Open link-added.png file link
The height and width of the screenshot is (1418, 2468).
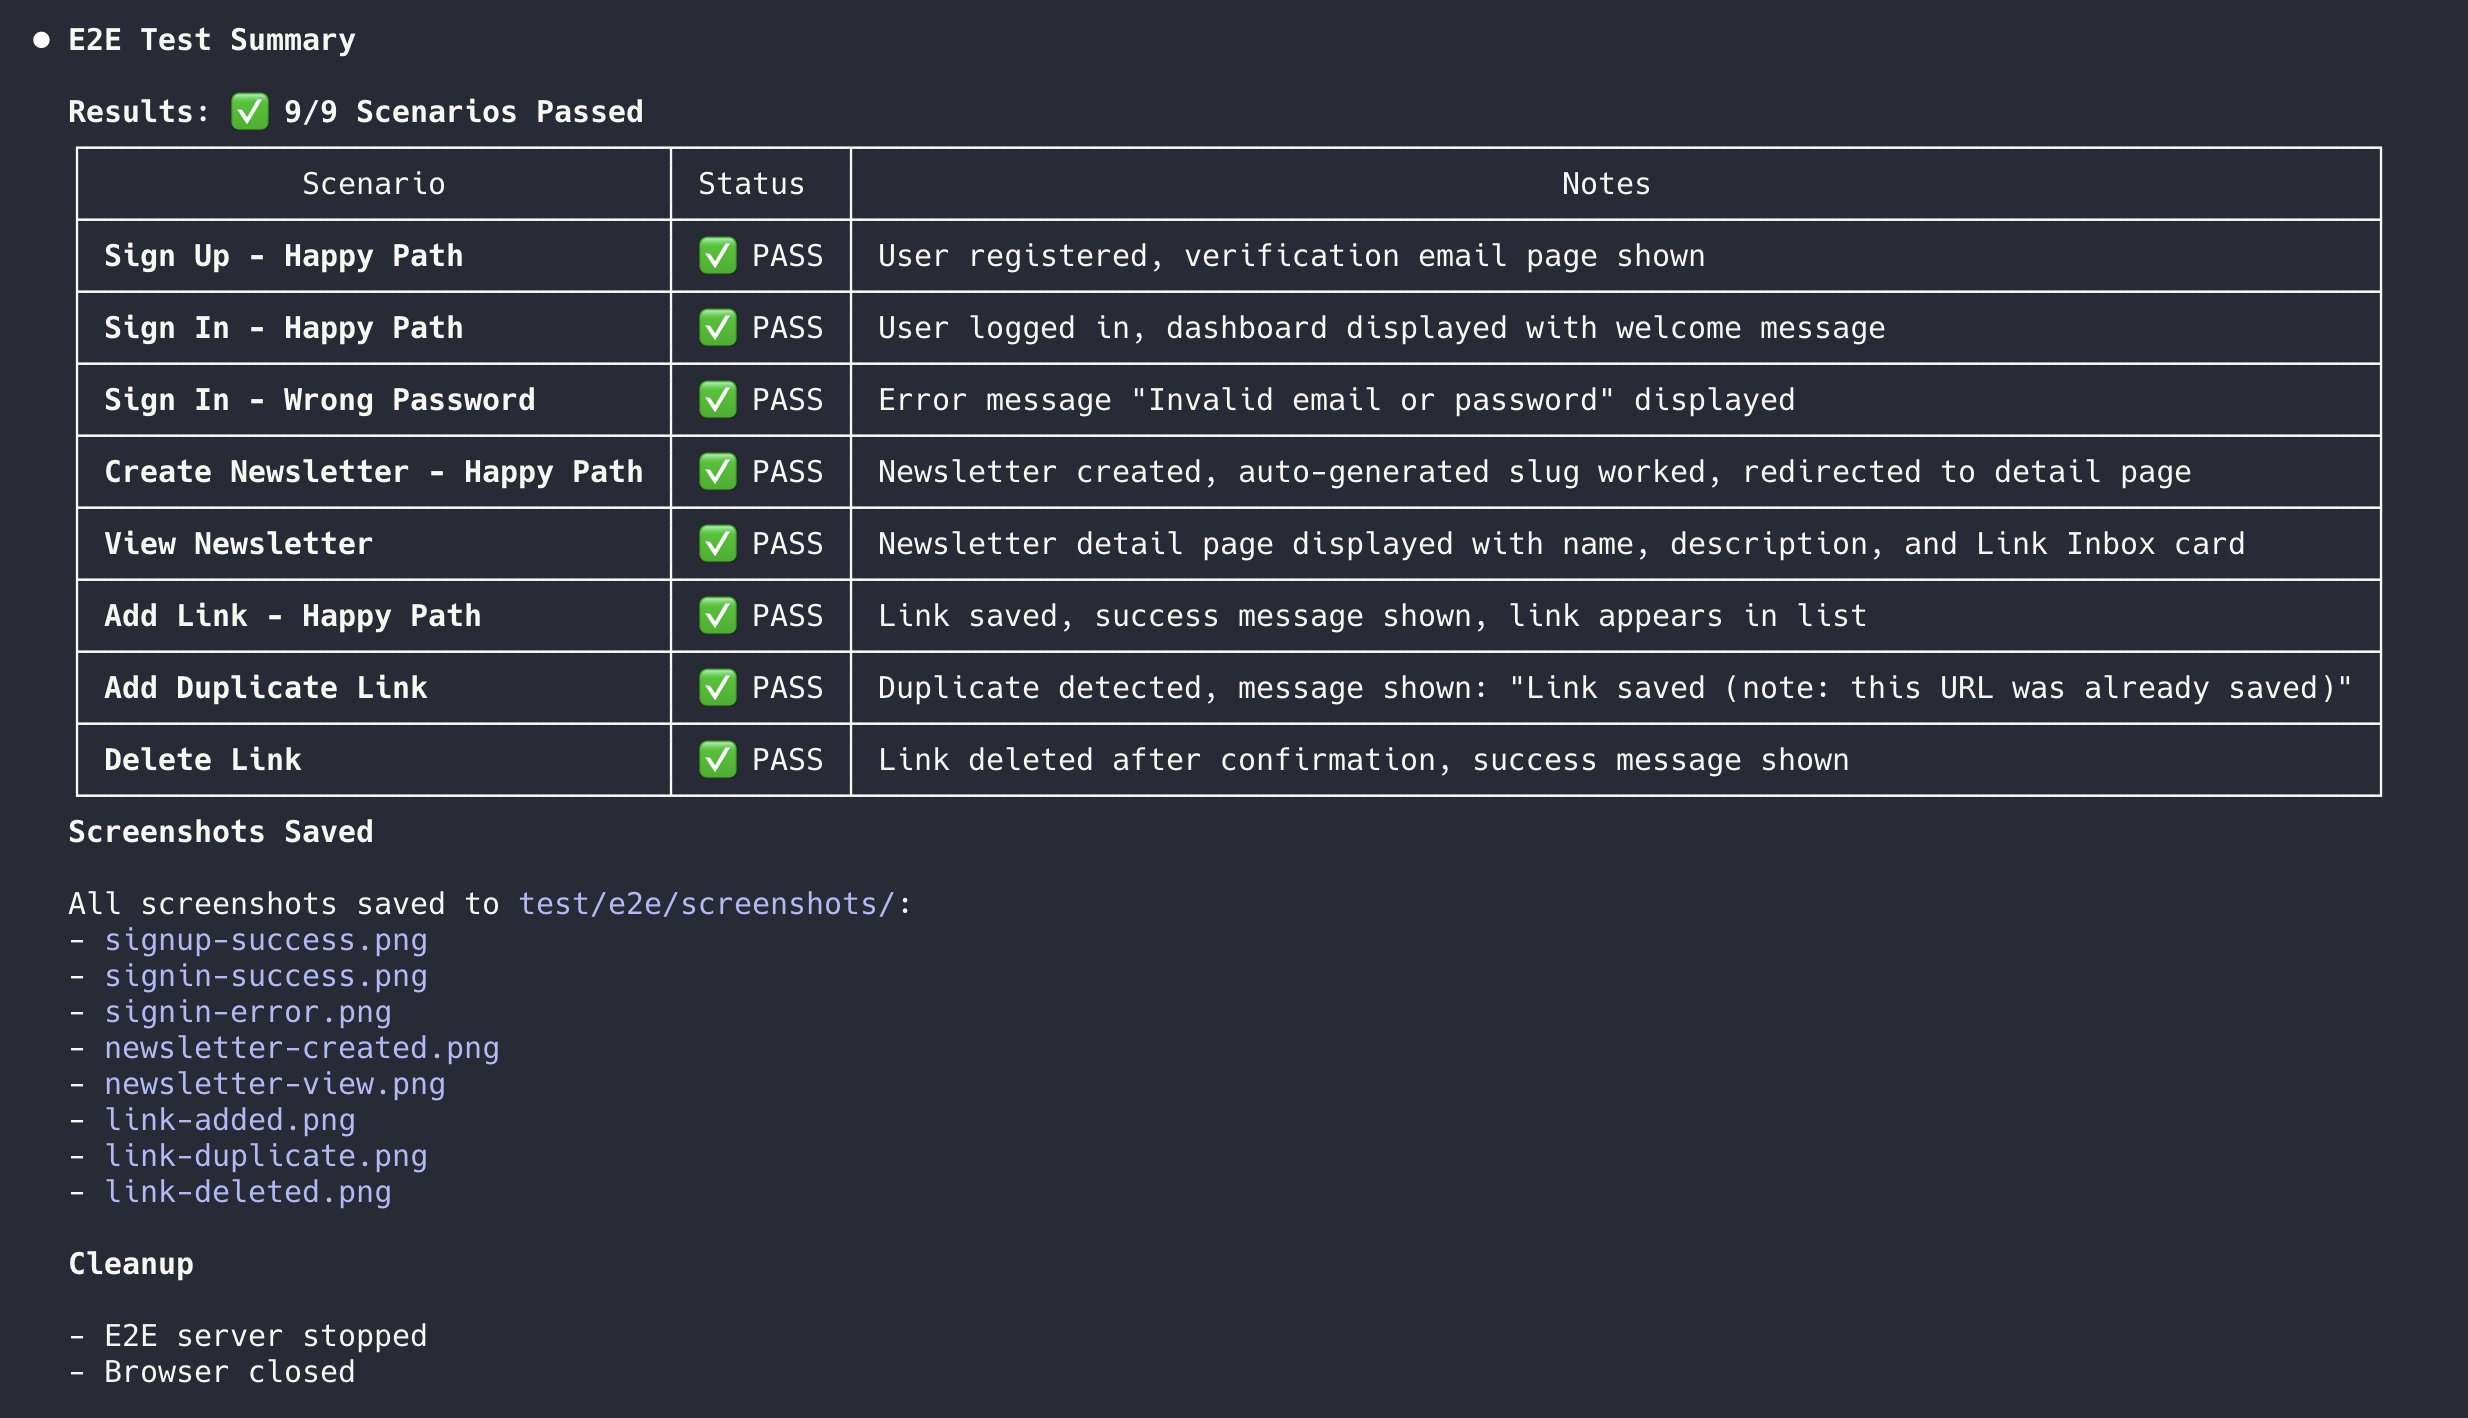click(x=230, y=1120)
